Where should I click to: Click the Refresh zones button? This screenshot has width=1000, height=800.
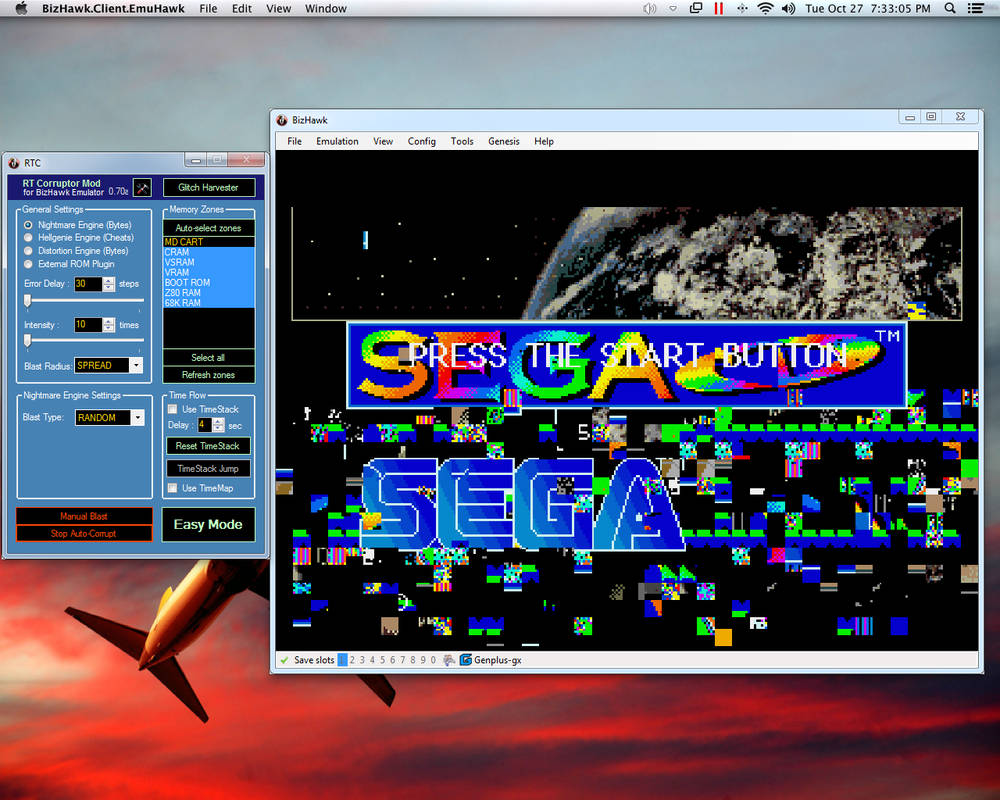click(x=209, y=374)
